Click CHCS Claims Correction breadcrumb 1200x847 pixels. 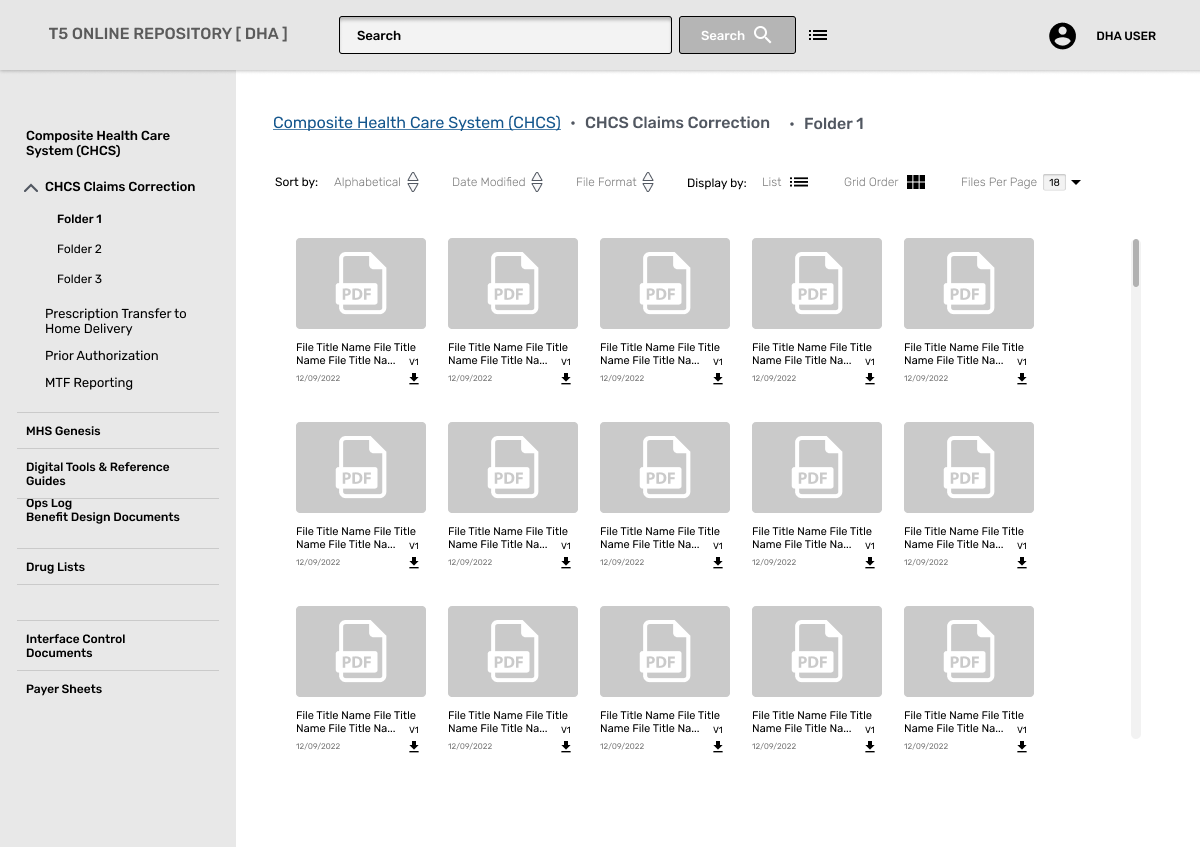677,123
